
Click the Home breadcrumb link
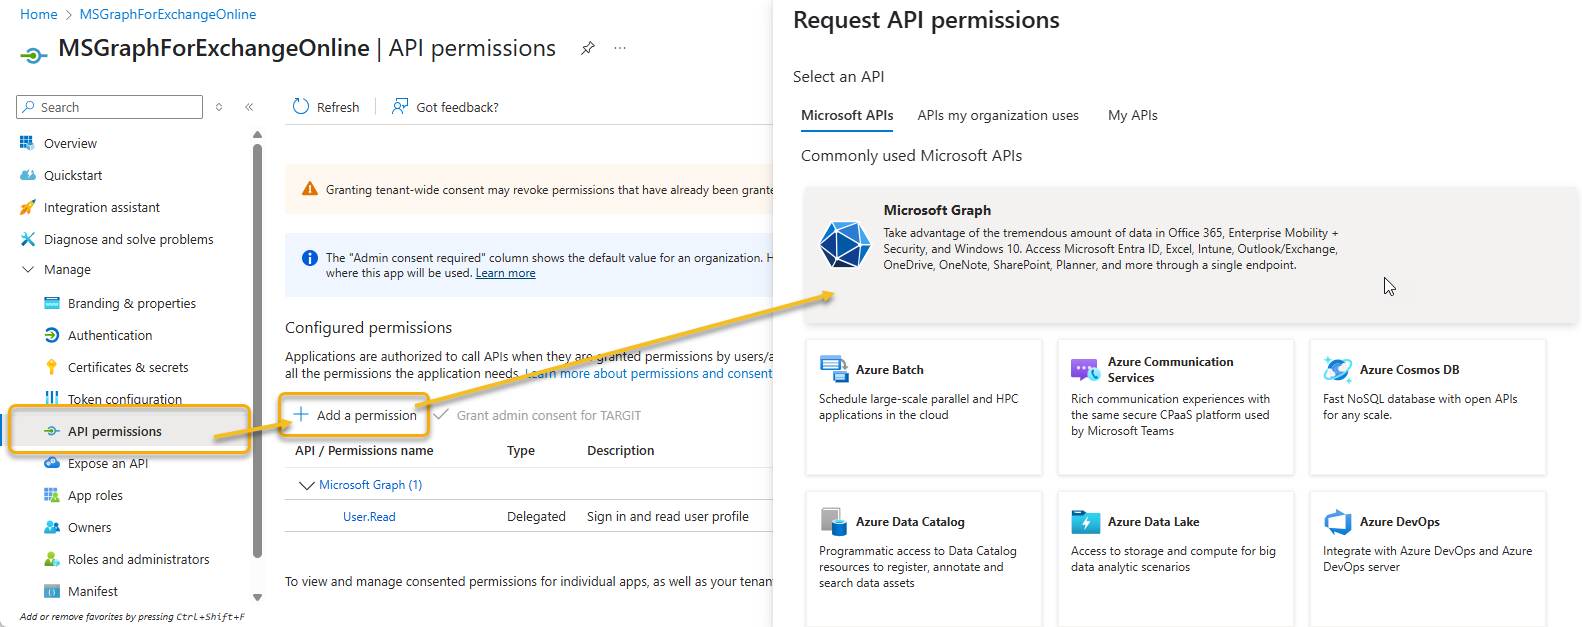tap(39, 14)
